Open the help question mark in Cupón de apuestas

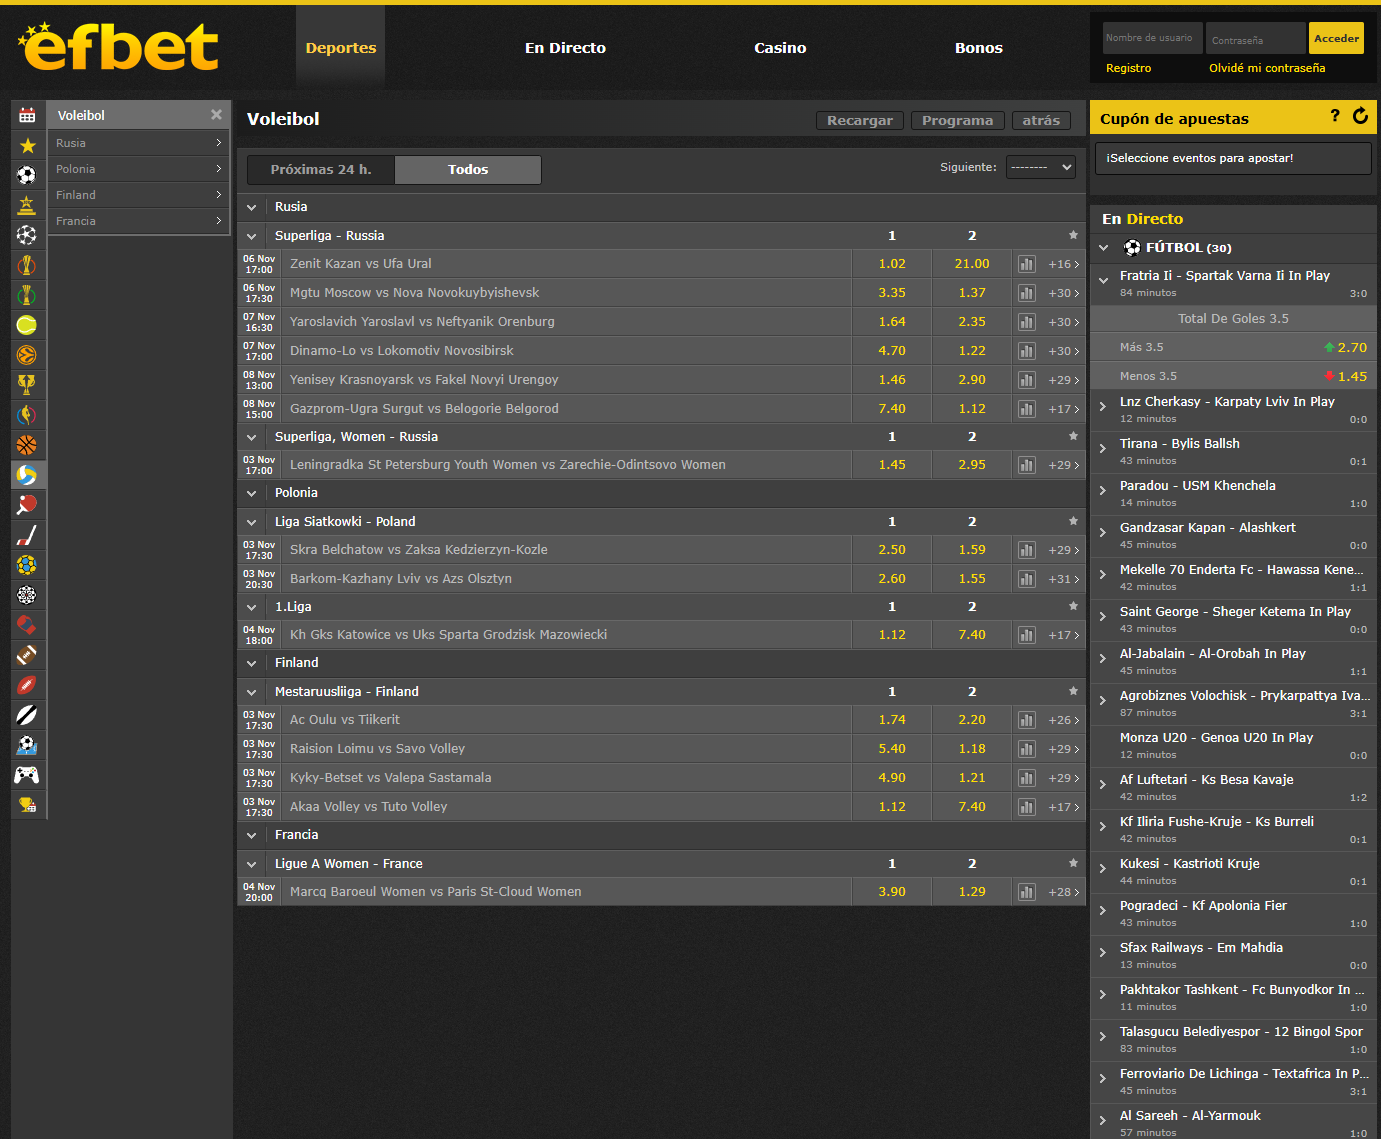coord(1334,116)
